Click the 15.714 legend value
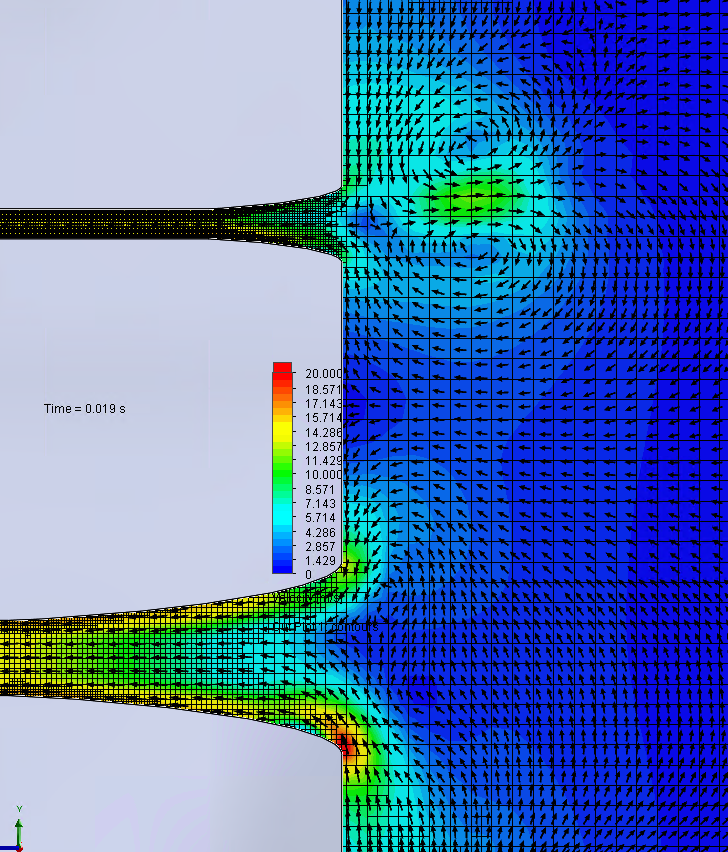This screenshot has width=728, height=852. tap(324, 417)
